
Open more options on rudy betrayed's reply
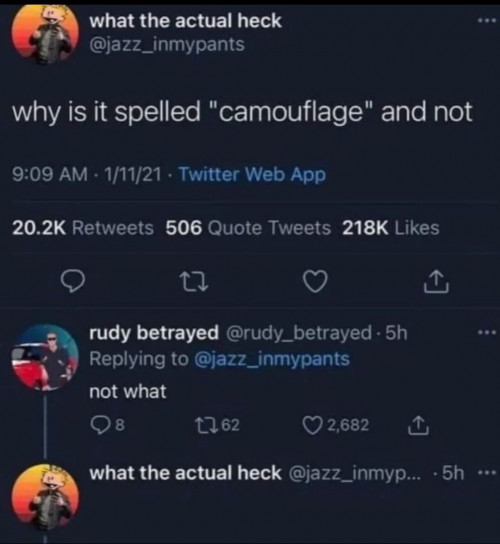pos(487,333)
